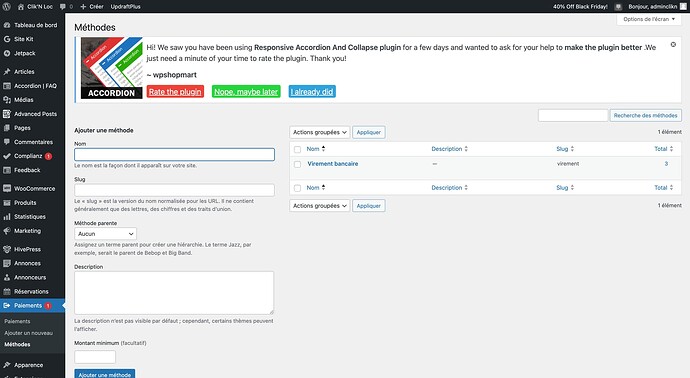
Task: Click the Ajouter une méthode submit button
Action: click(x=105, y=374)
